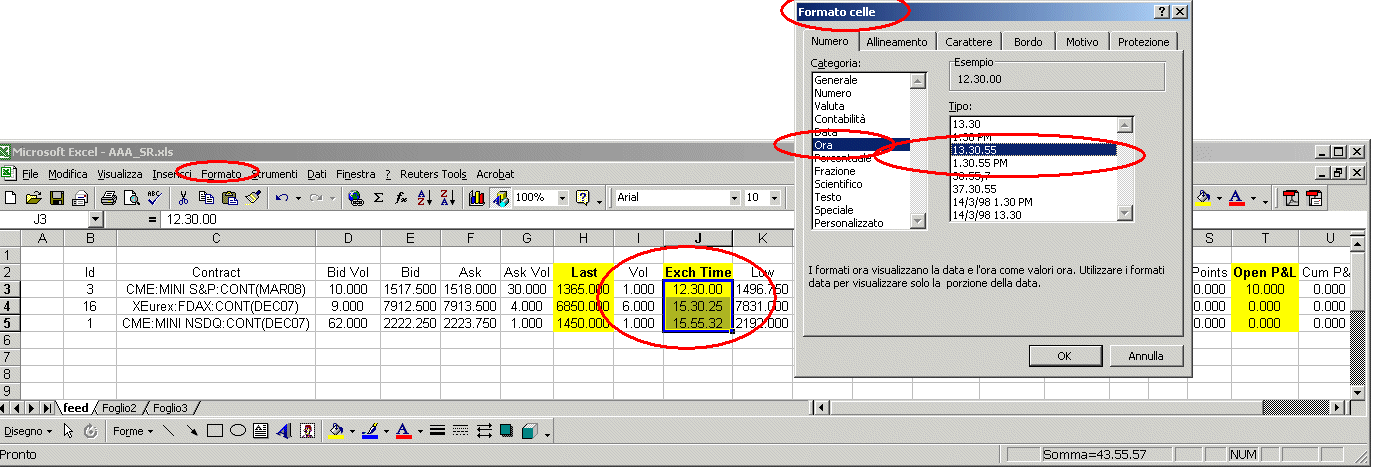Sort descending Z to A
This screenshot has height=468, width=1375.
click(x=447, y=198)
